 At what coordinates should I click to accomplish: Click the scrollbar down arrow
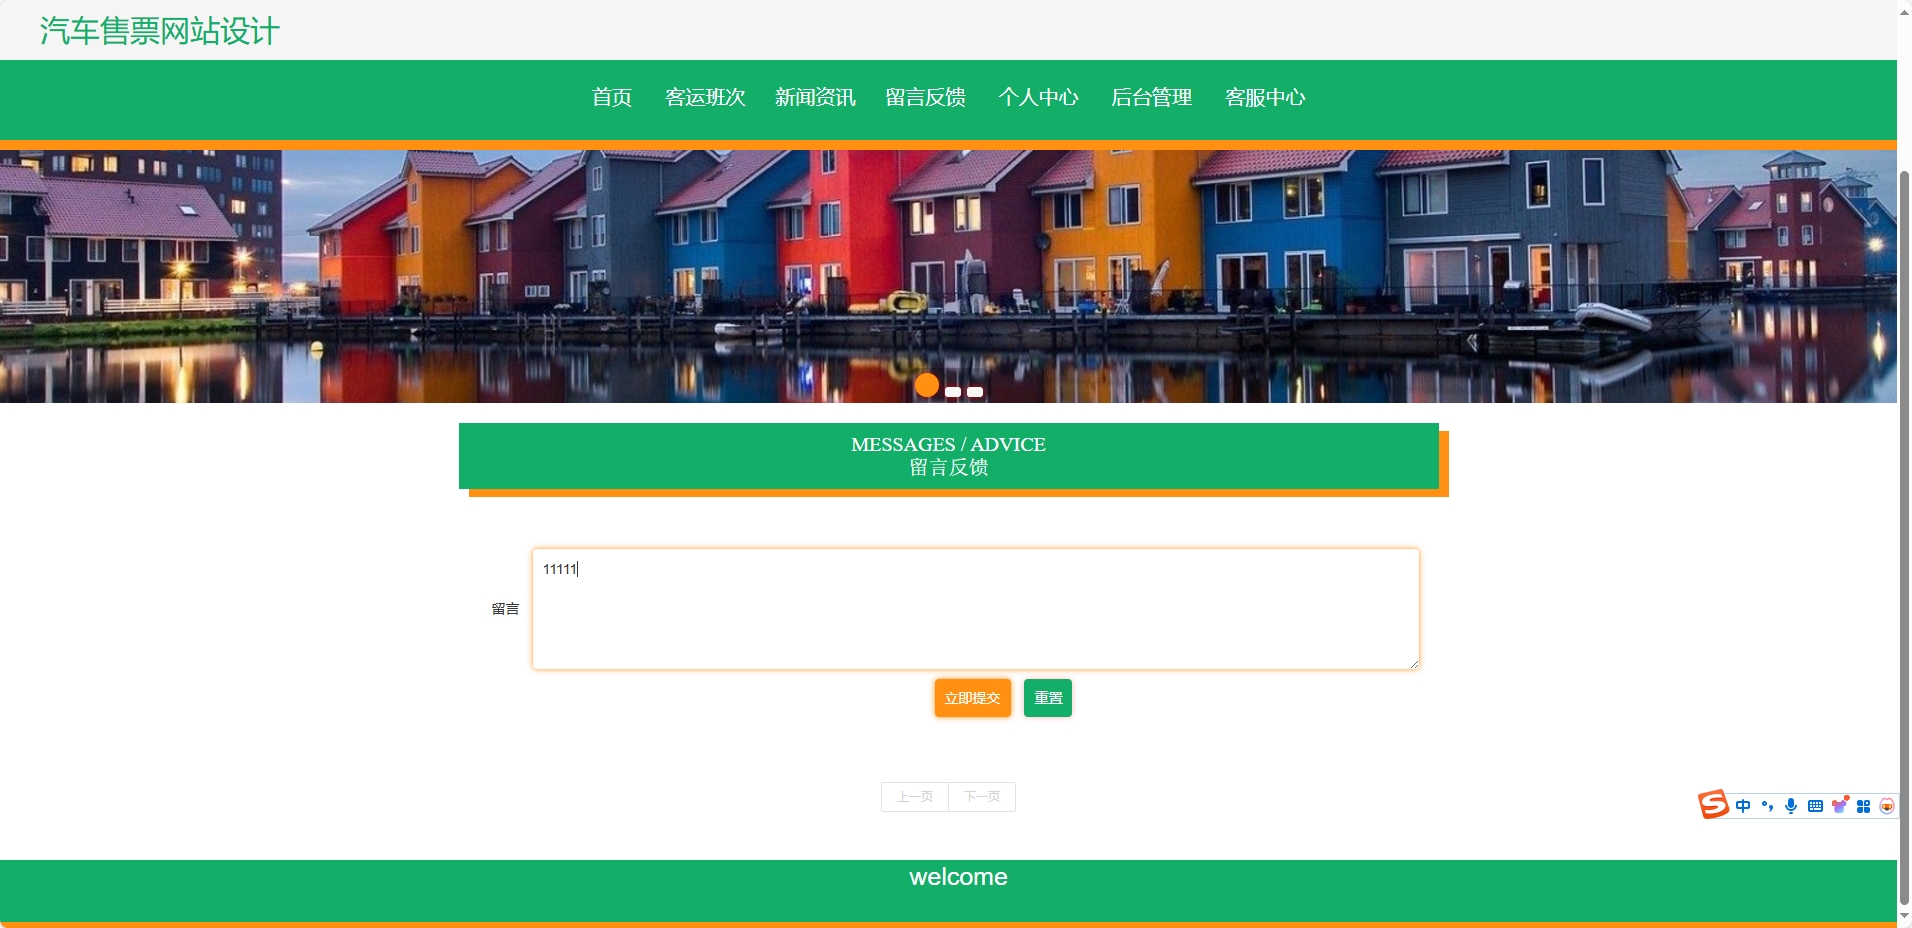click(x=1904, y=916)
